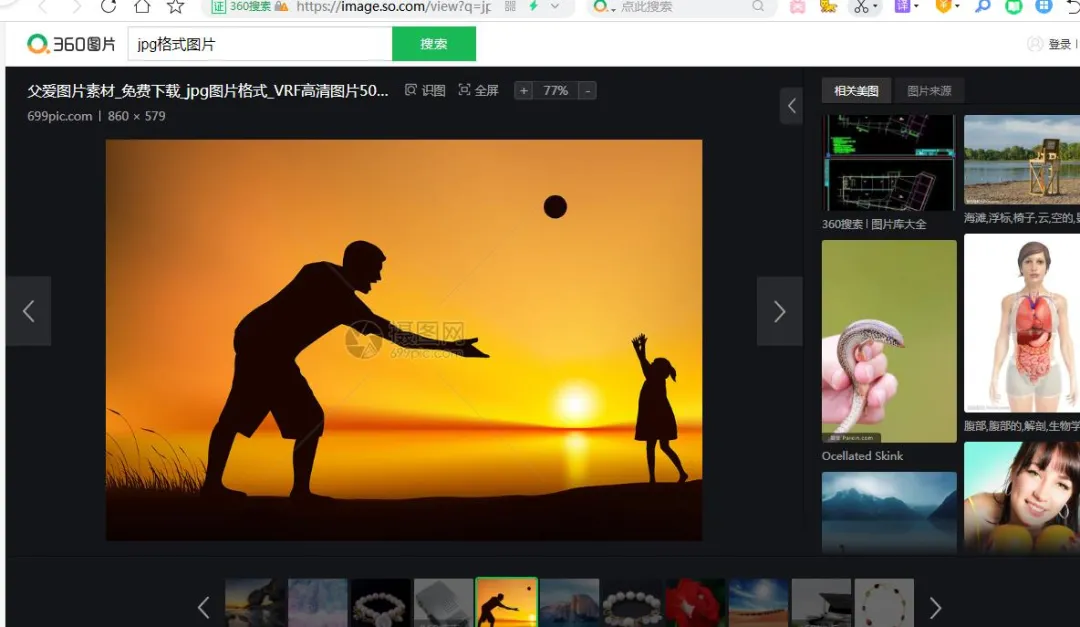Screen dimensions: 1080x627
Task: Zoom out with the minus button
Action: click(588, 91)
